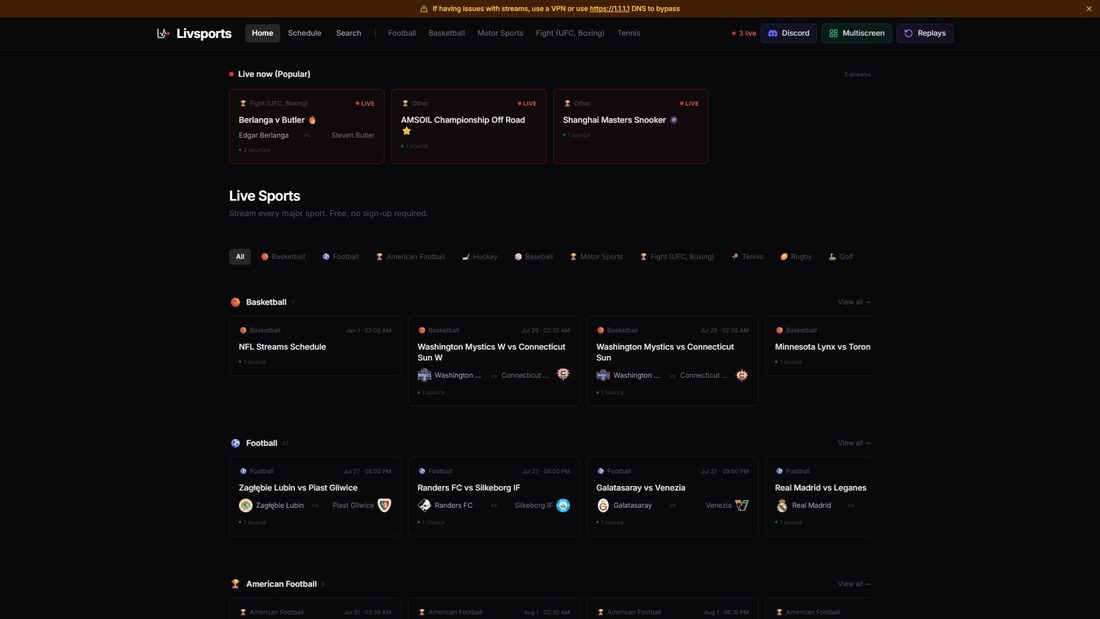
Task: Click the fire icon next to Berlanga v Butler
Action: [312, 120]
